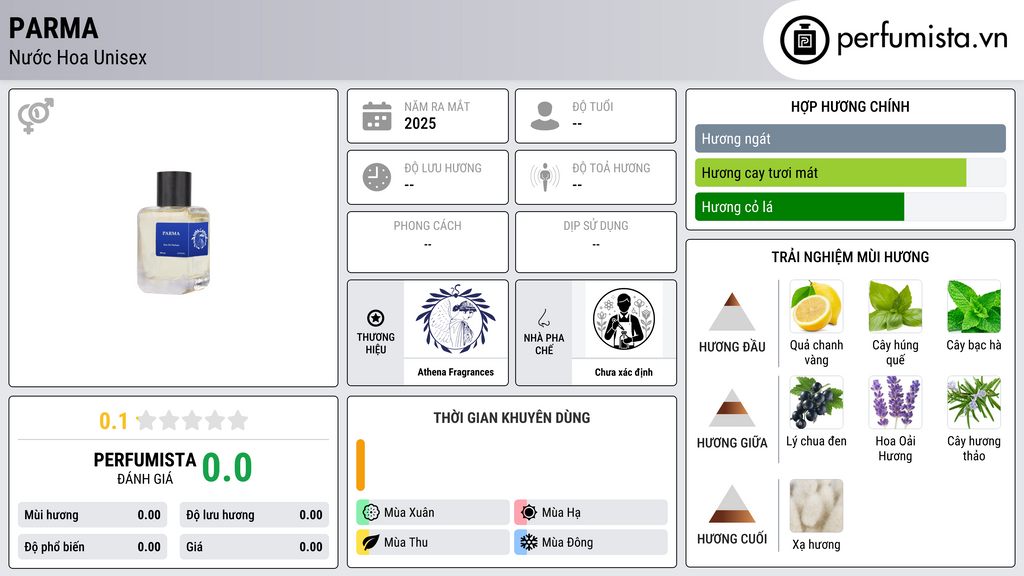The image size is (1024, 576).
Task: Click the Nước Hoa Unisex subtitle
Action: 78,57
